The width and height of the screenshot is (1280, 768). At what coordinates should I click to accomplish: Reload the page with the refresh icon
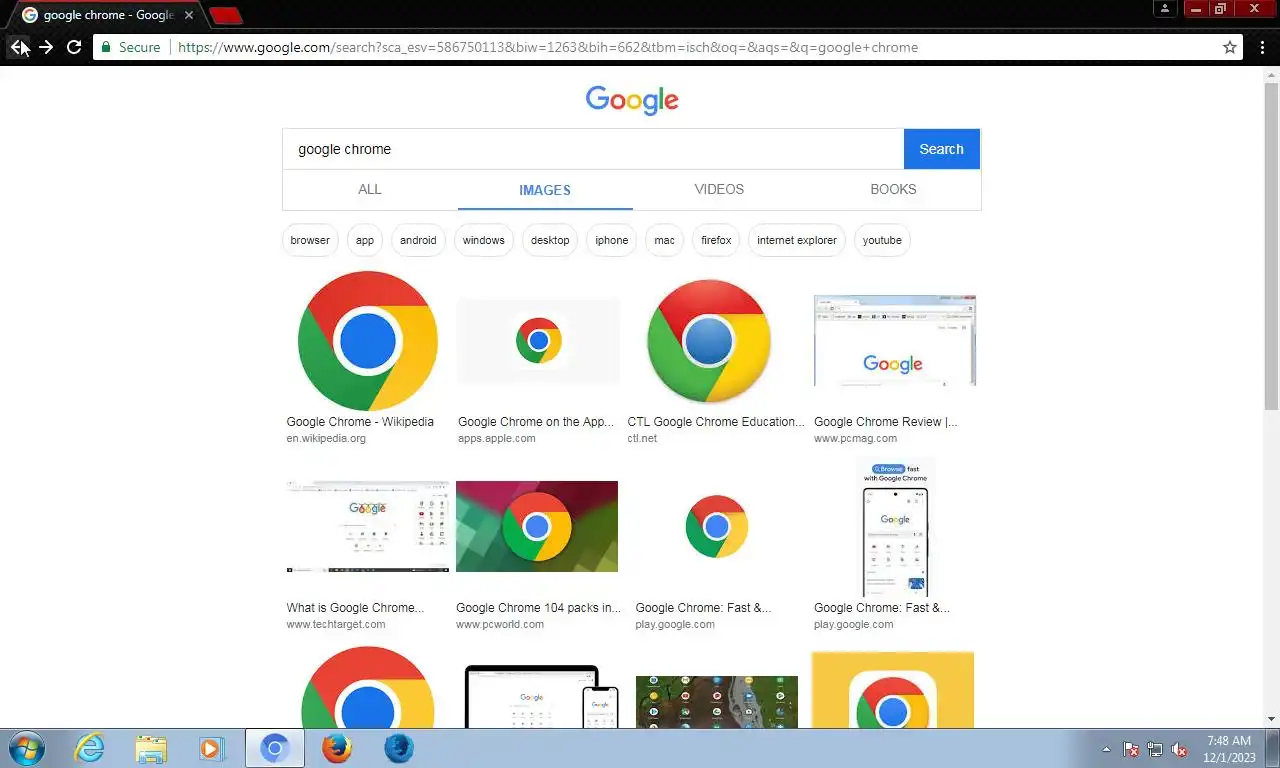click(74, 47)
